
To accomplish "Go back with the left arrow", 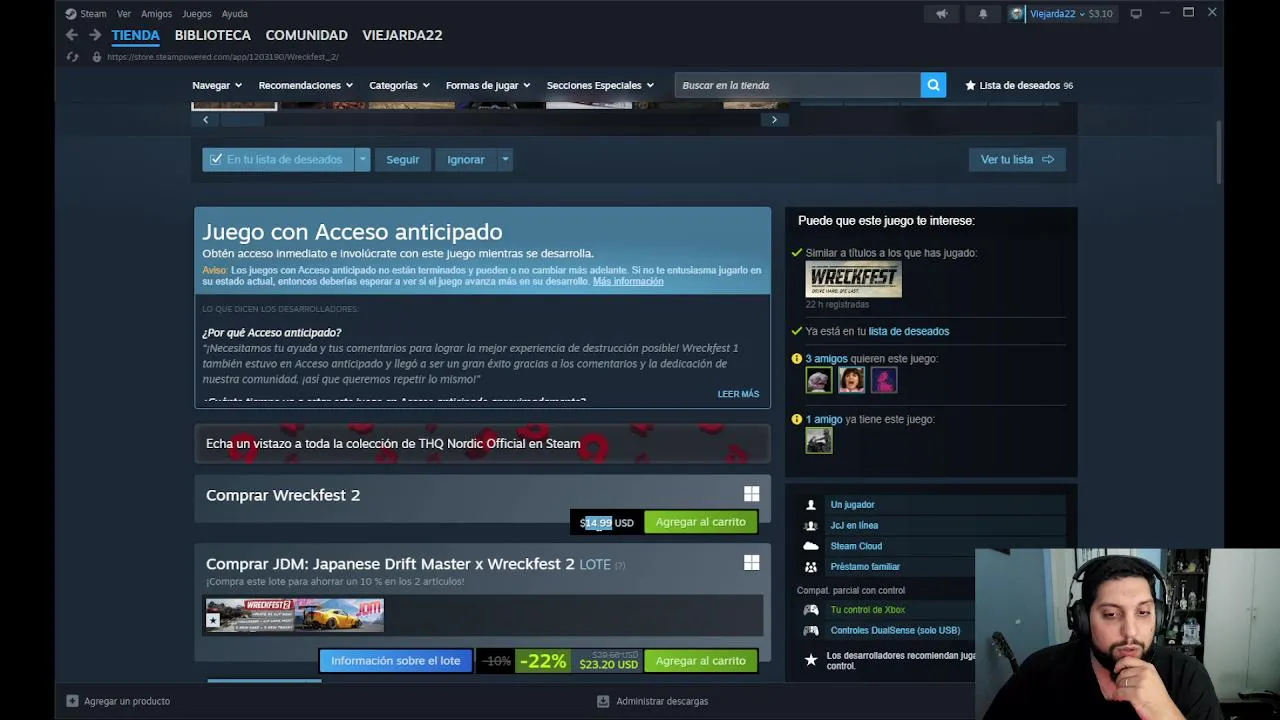I will click(x=72, y=35).
